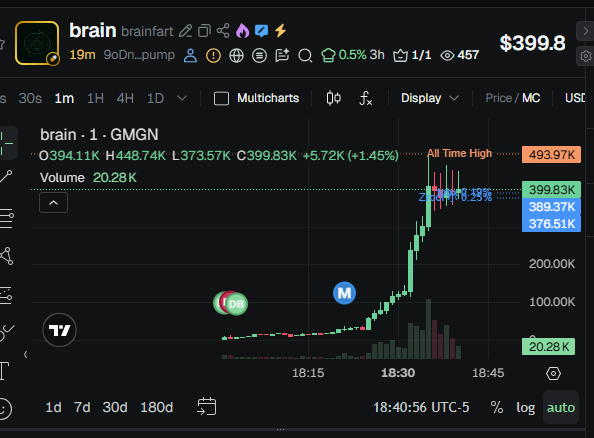Select the 1D timeframe
The width and height of the screenshot is (594, 438).
point(155,99)
